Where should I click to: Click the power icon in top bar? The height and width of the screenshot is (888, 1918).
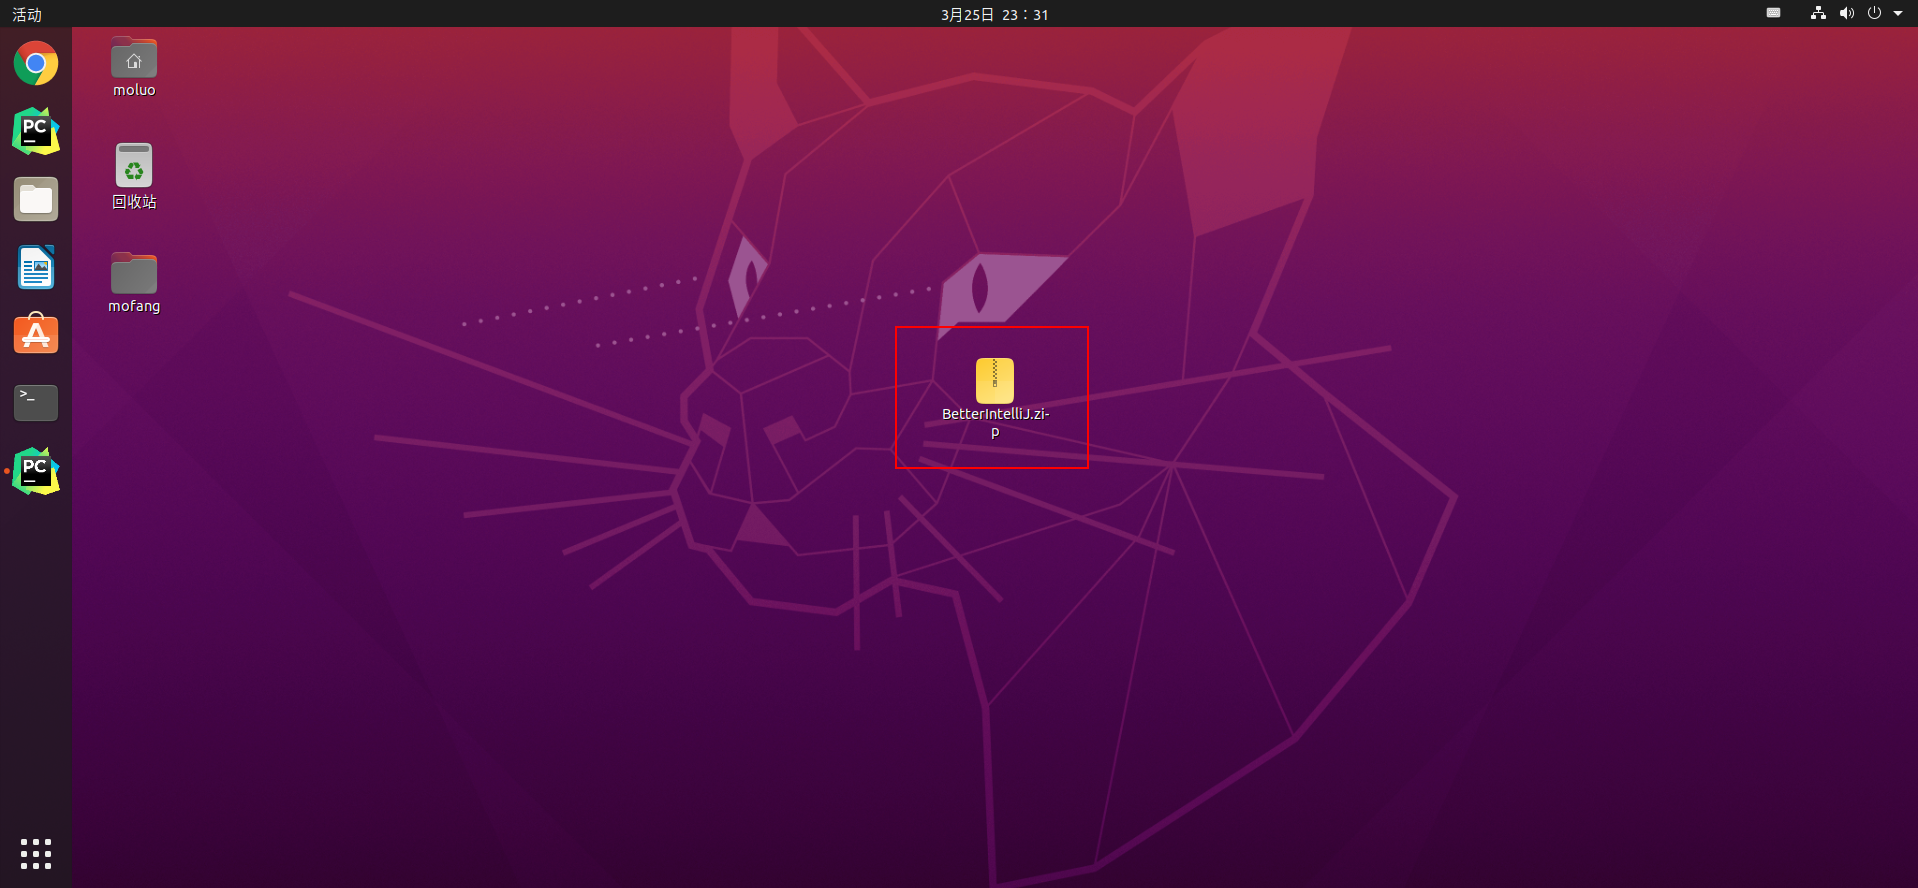tap(1874, 13)
